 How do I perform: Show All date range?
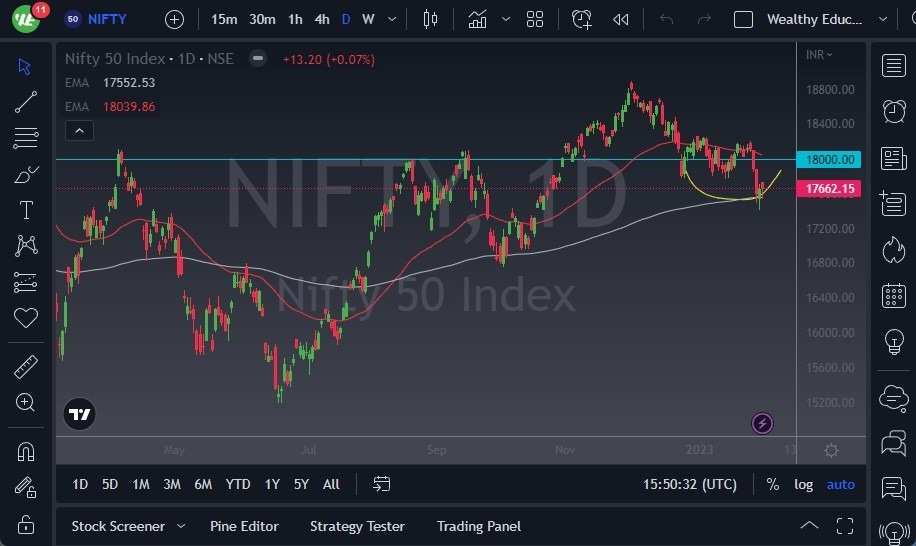331,484
